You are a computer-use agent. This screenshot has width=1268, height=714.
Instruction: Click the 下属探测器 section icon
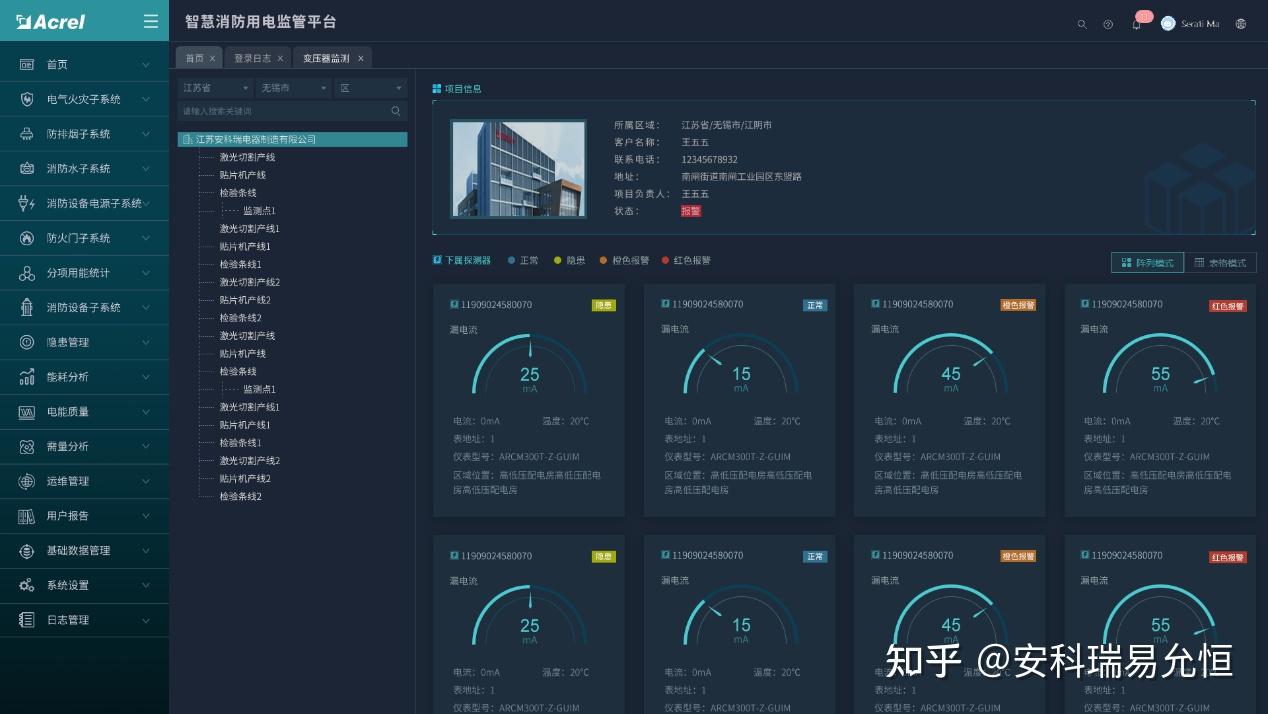pyautogui.click(x=437, y=260)
